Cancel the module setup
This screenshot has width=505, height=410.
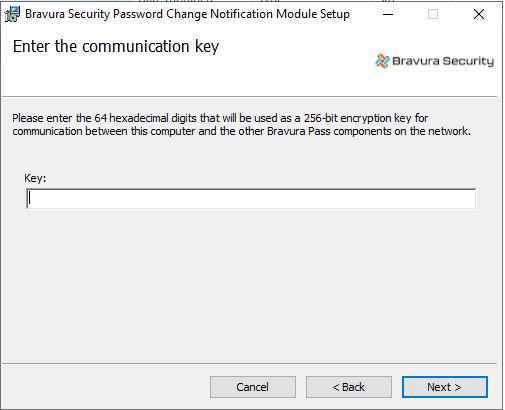(253, 387)
